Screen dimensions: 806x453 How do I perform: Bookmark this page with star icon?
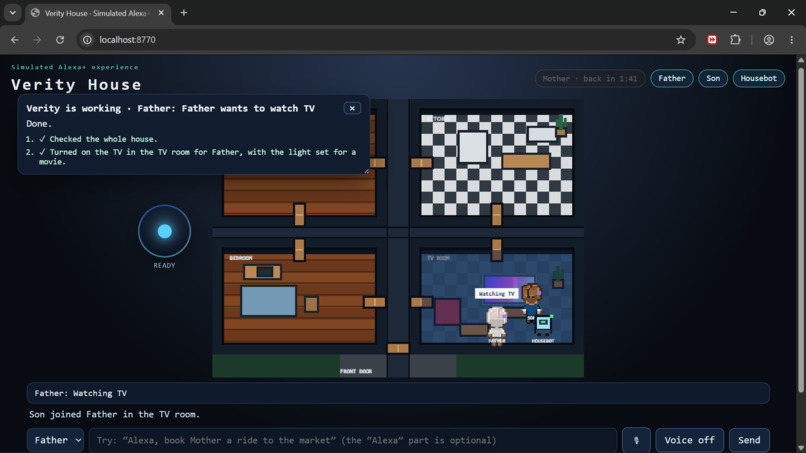(x=681, y=40)
